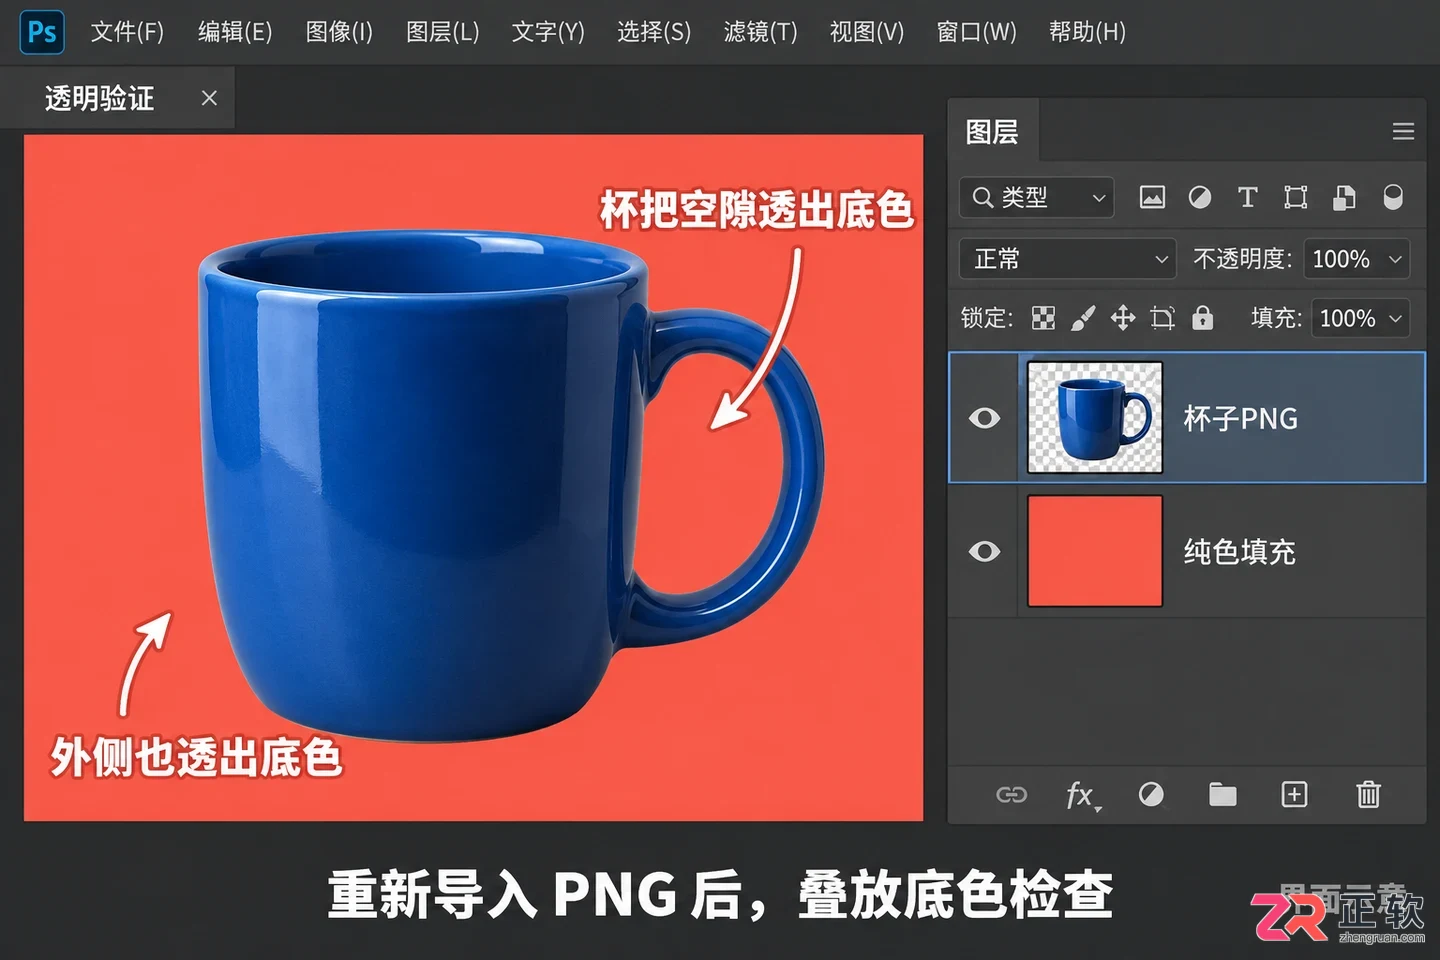Image resolution: width=1440 pixels, height=960 pixels.
Task: Open the 帮助(H) menu
Action: click(1087, 32)
